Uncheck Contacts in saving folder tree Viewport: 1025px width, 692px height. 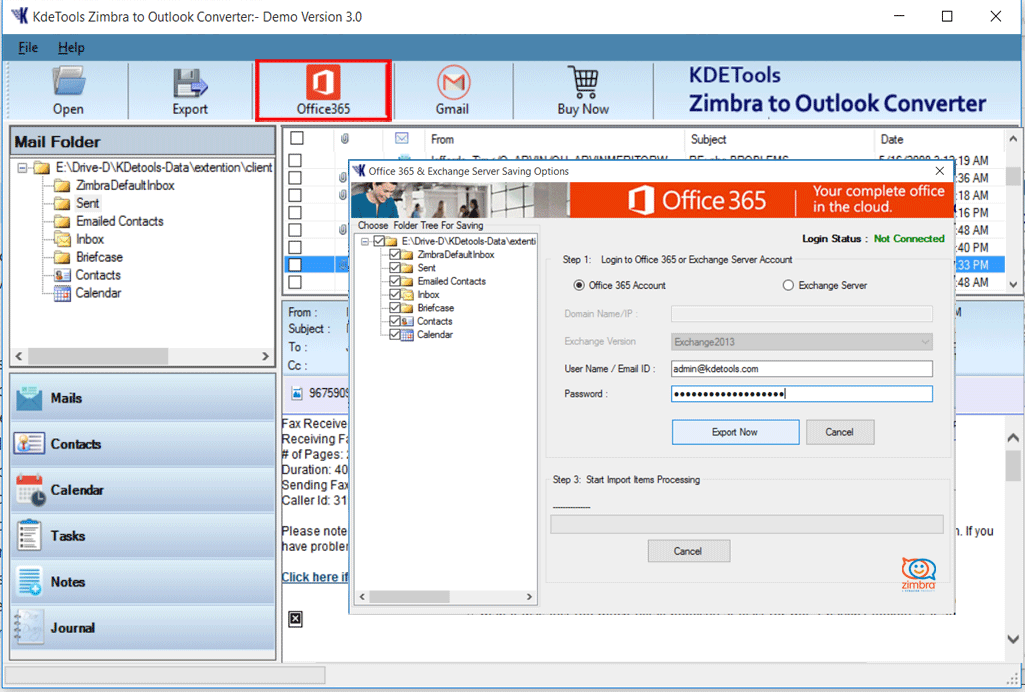point(395,321)
